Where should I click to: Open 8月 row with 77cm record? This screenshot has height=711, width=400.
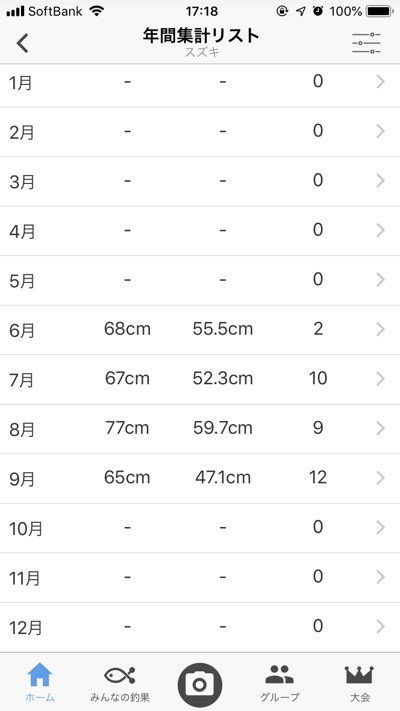pyautogui.click(x=200, y=429)
